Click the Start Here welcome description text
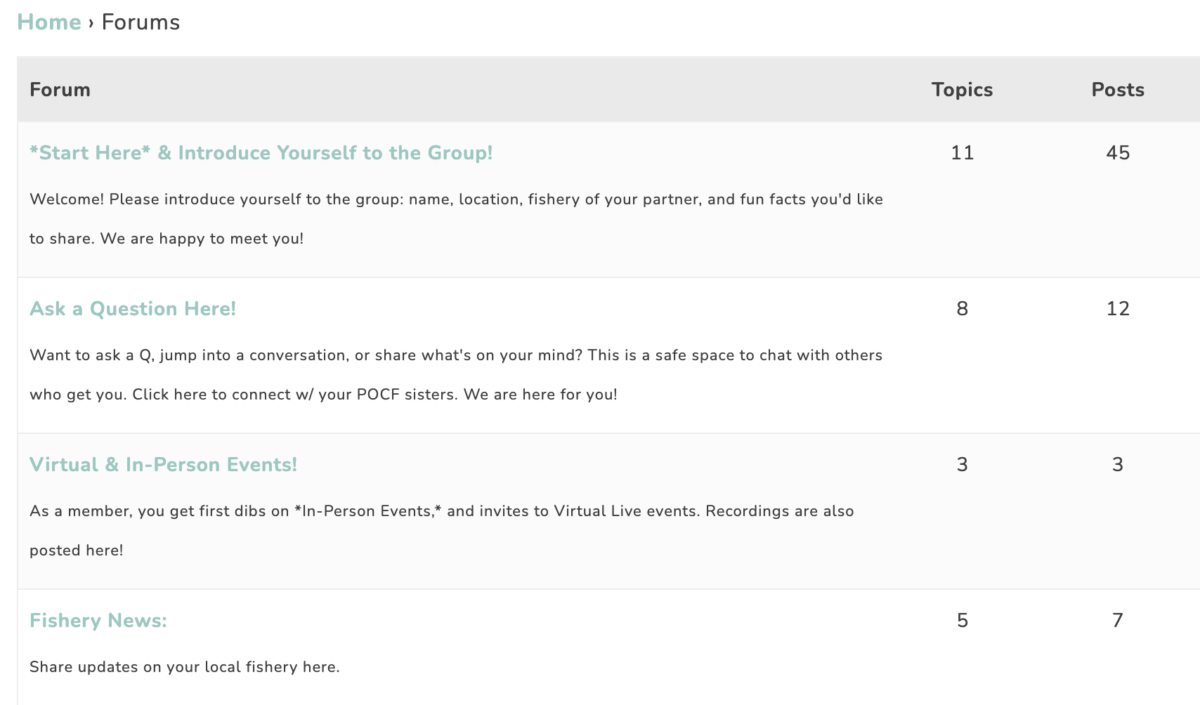 455,199
